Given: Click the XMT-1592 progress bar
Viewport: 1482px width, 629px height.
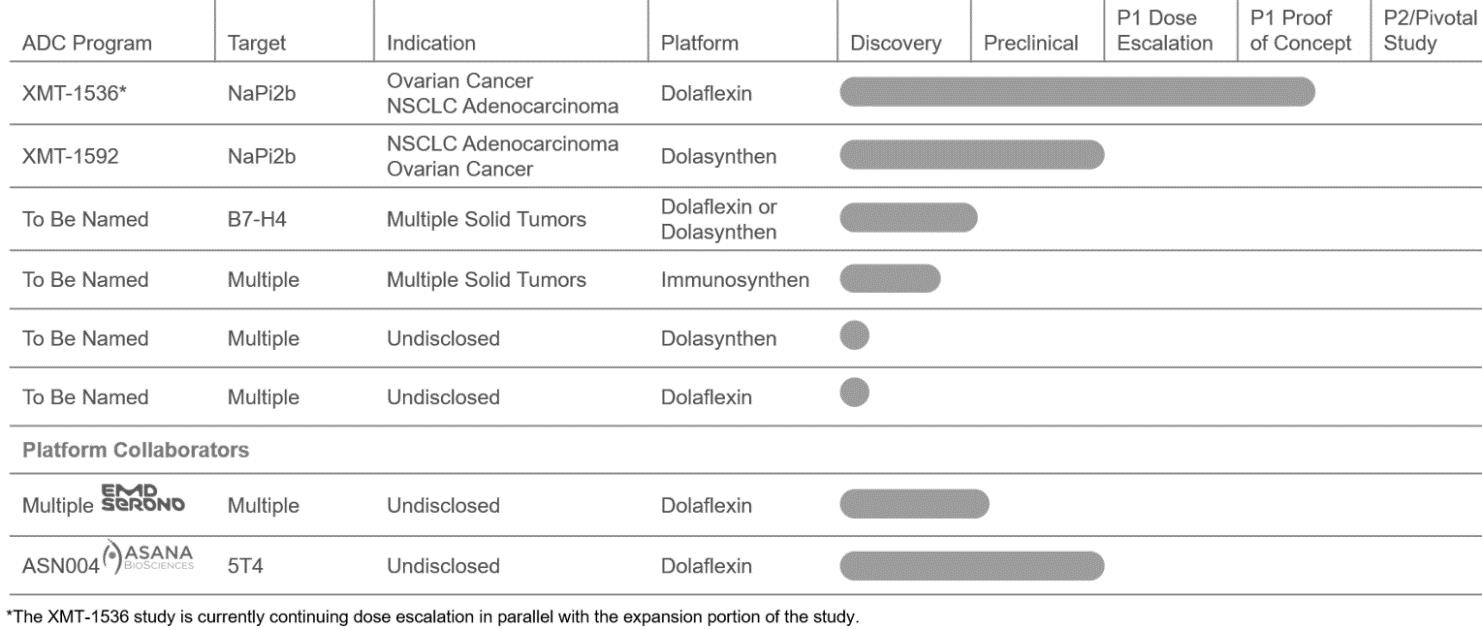Looking at the screenshot, I should [x=972, y=155].
